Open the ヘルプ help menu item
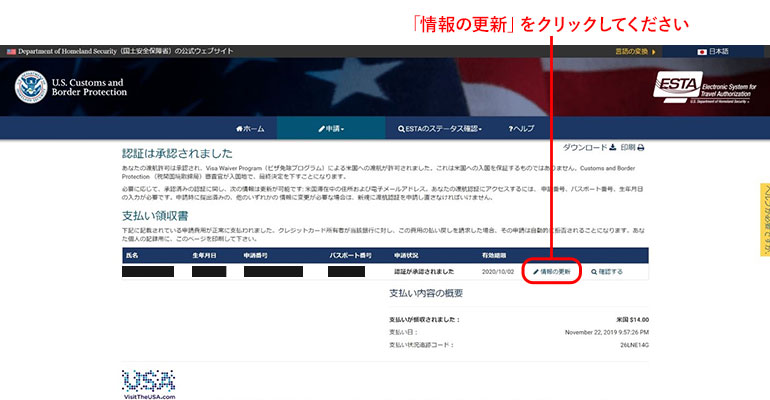 (x=521, y=129)
